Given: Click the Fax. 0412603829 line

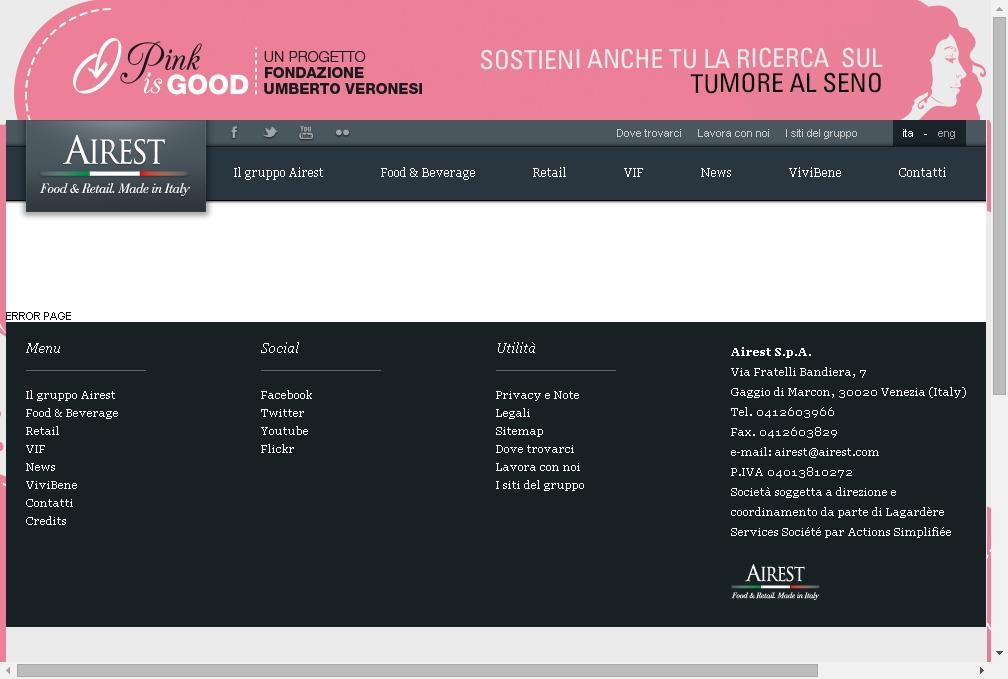Looking at the screenshot, I should pos(784,432).
